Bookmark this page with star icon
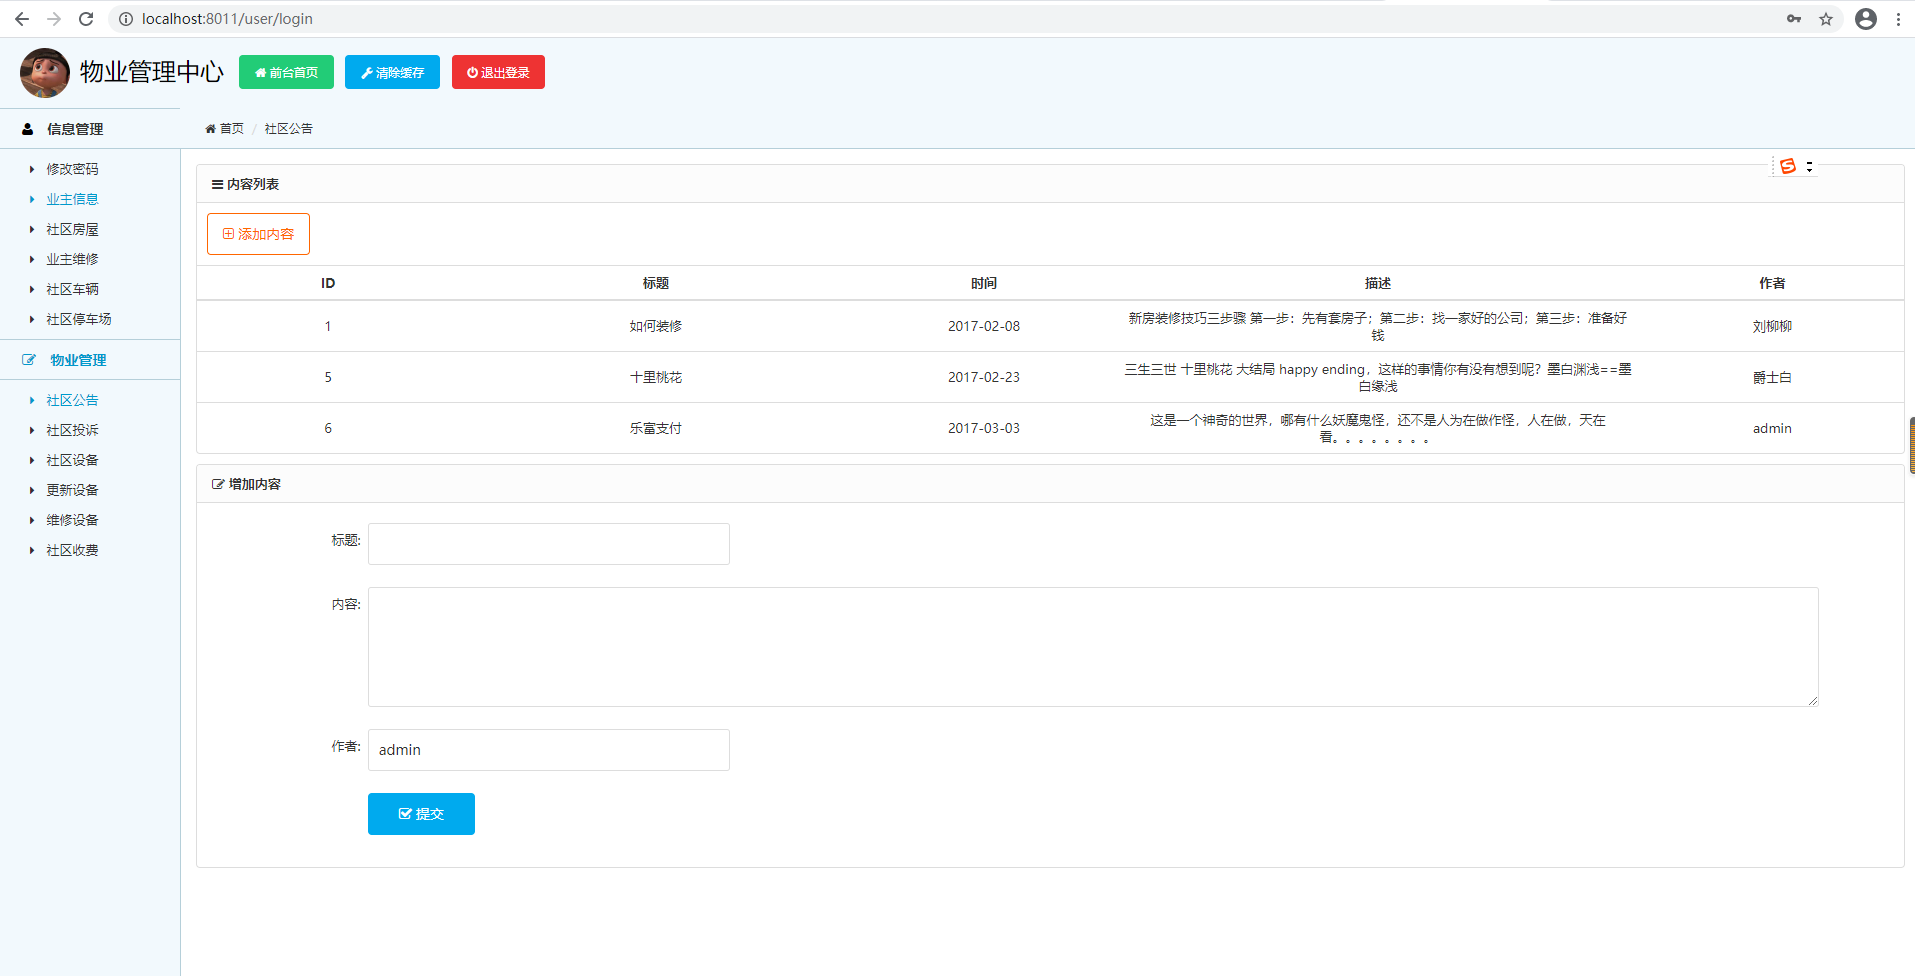 pyautogui.click(x=1826, y=19)
